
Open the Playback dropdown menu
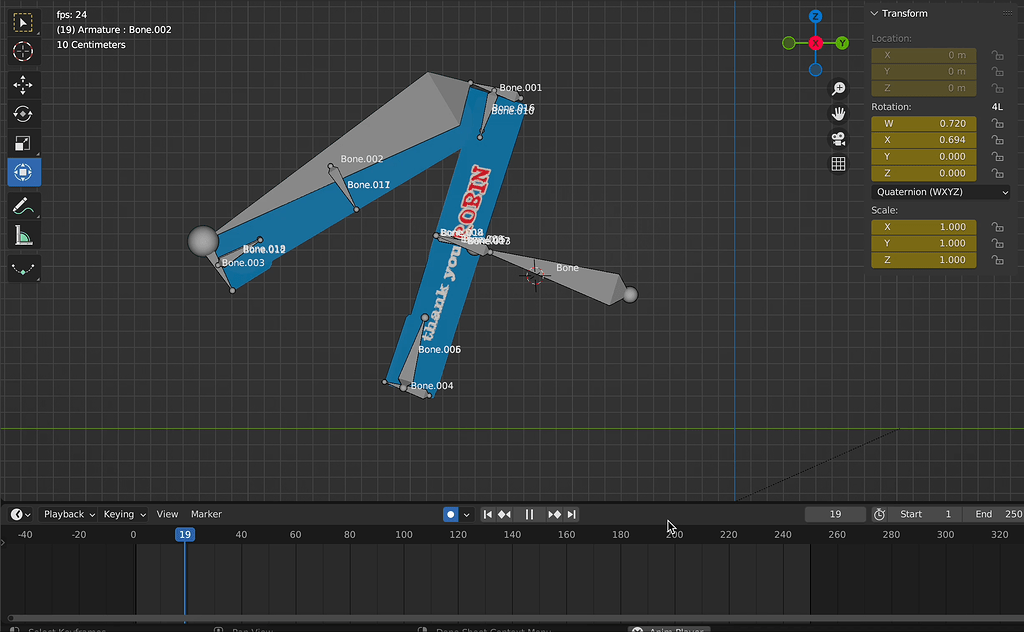(x=69, y=514)
